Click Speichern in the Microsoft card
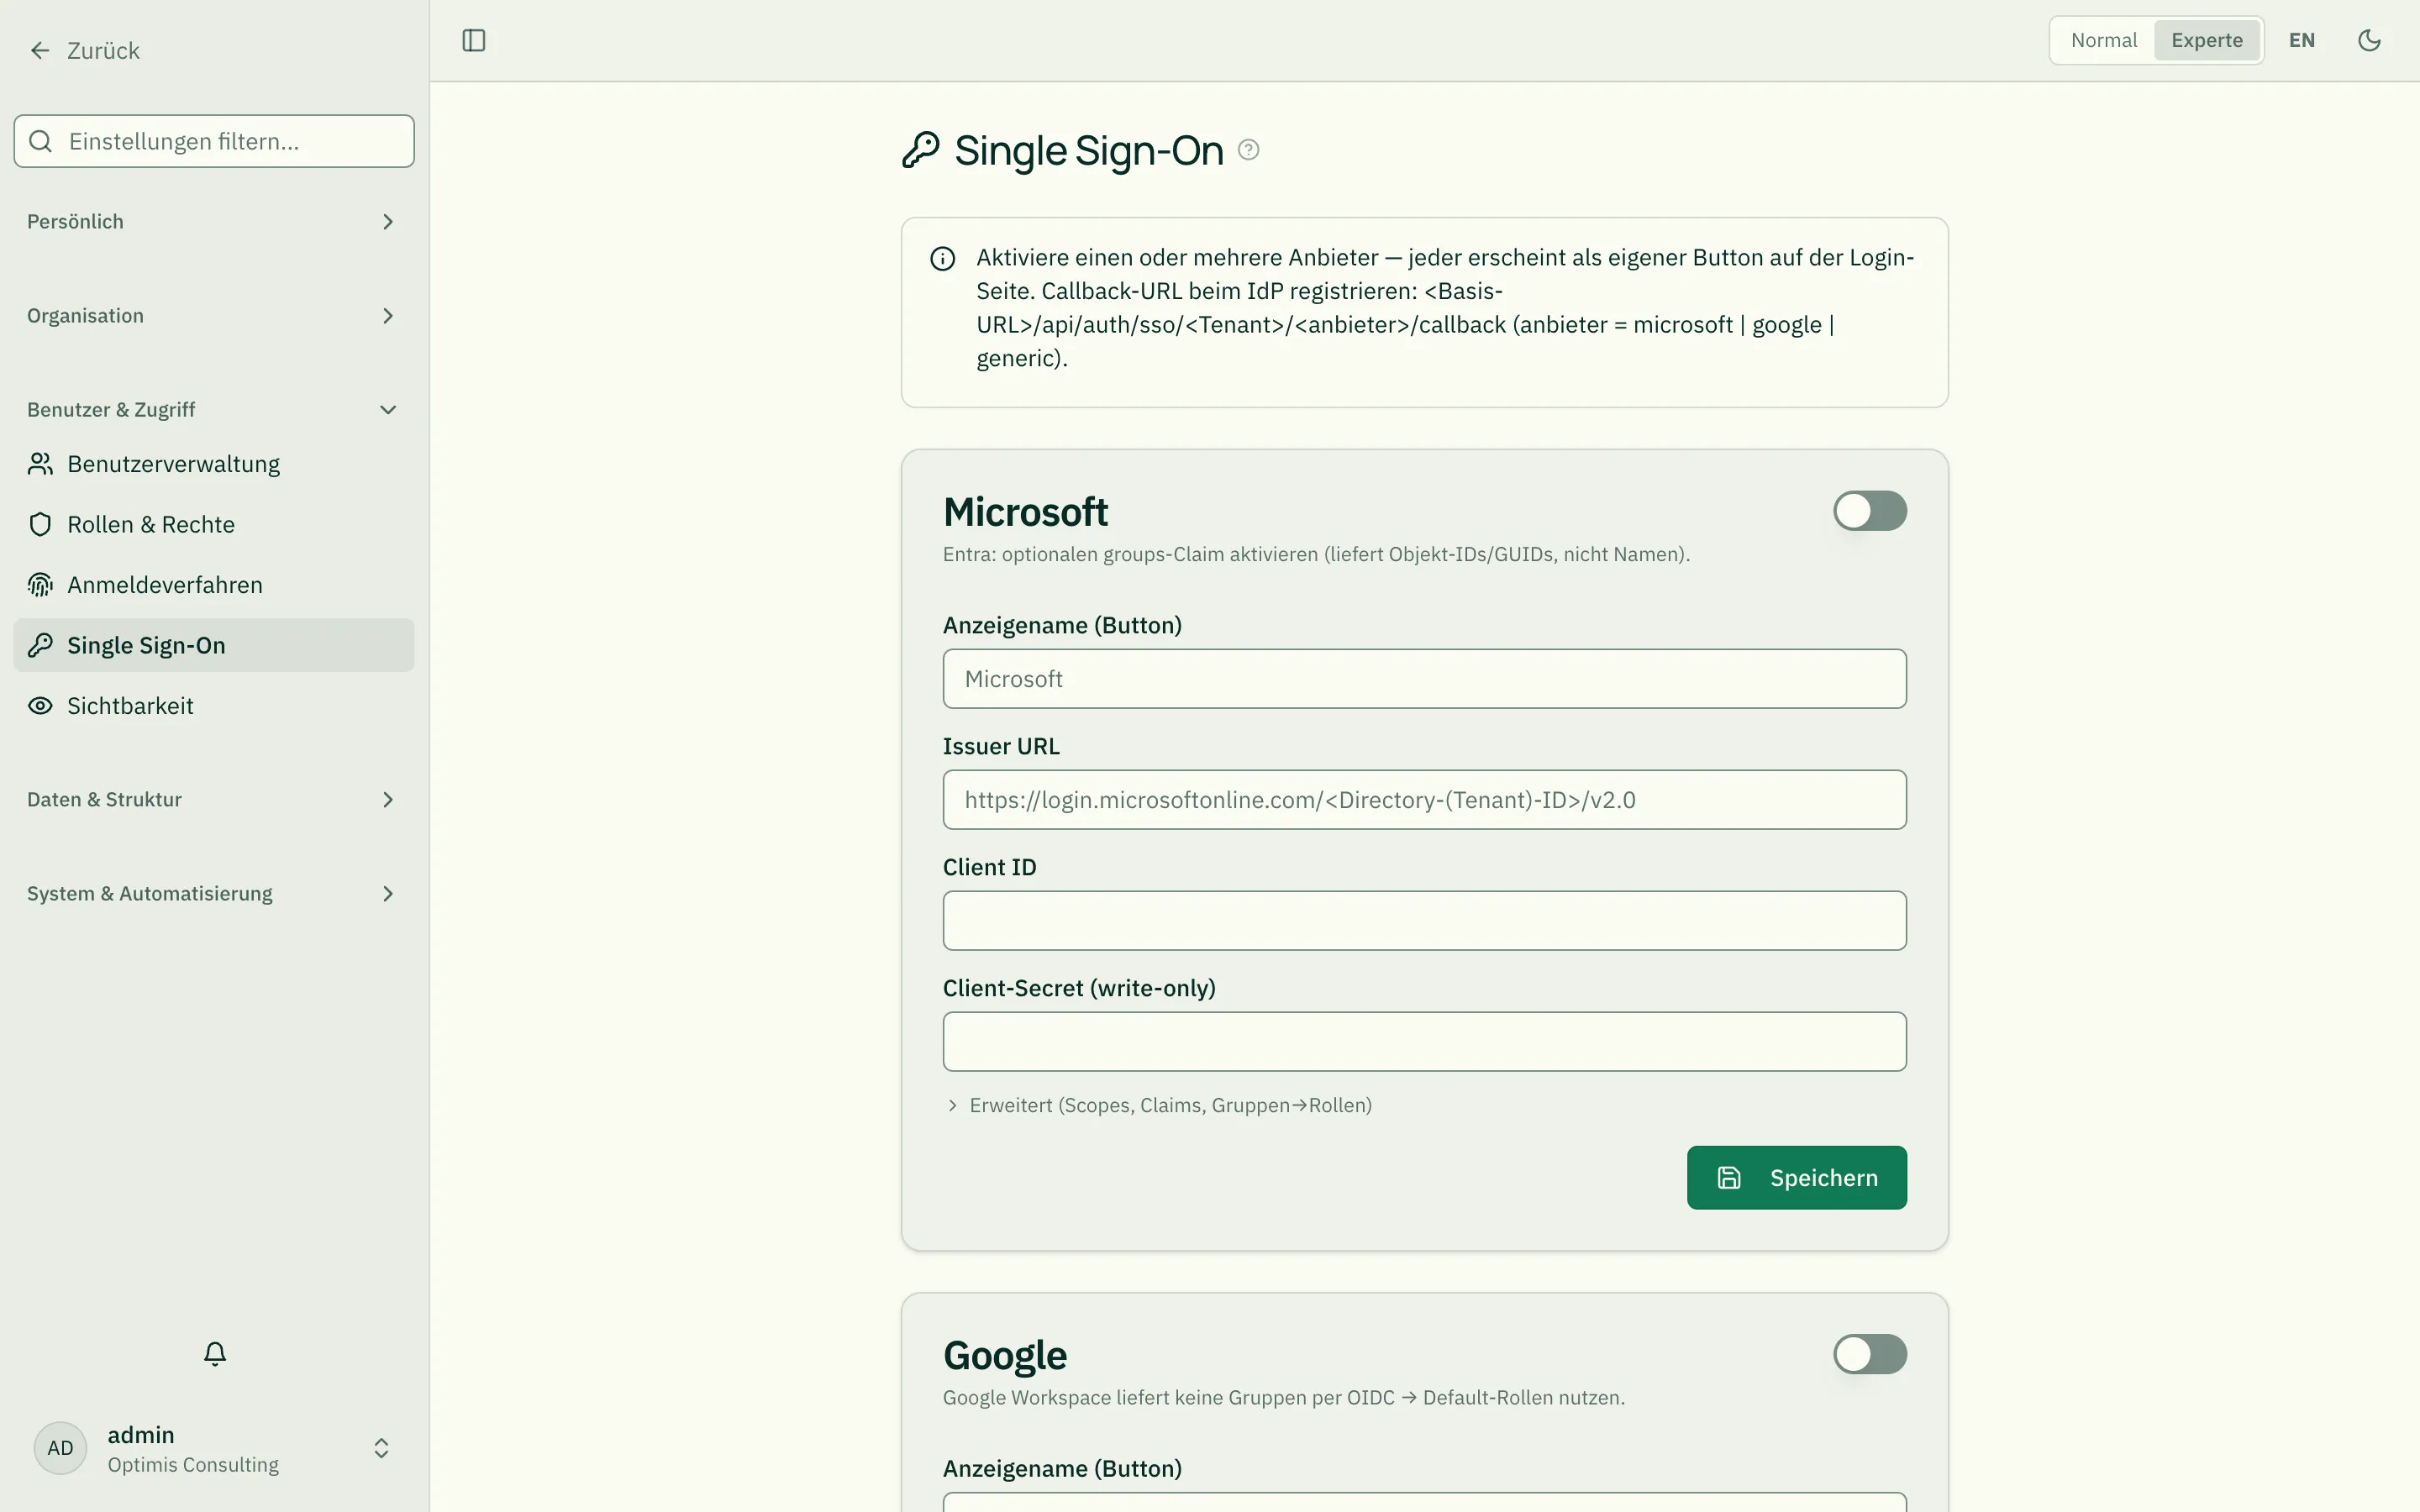 coord(1796,1177)
